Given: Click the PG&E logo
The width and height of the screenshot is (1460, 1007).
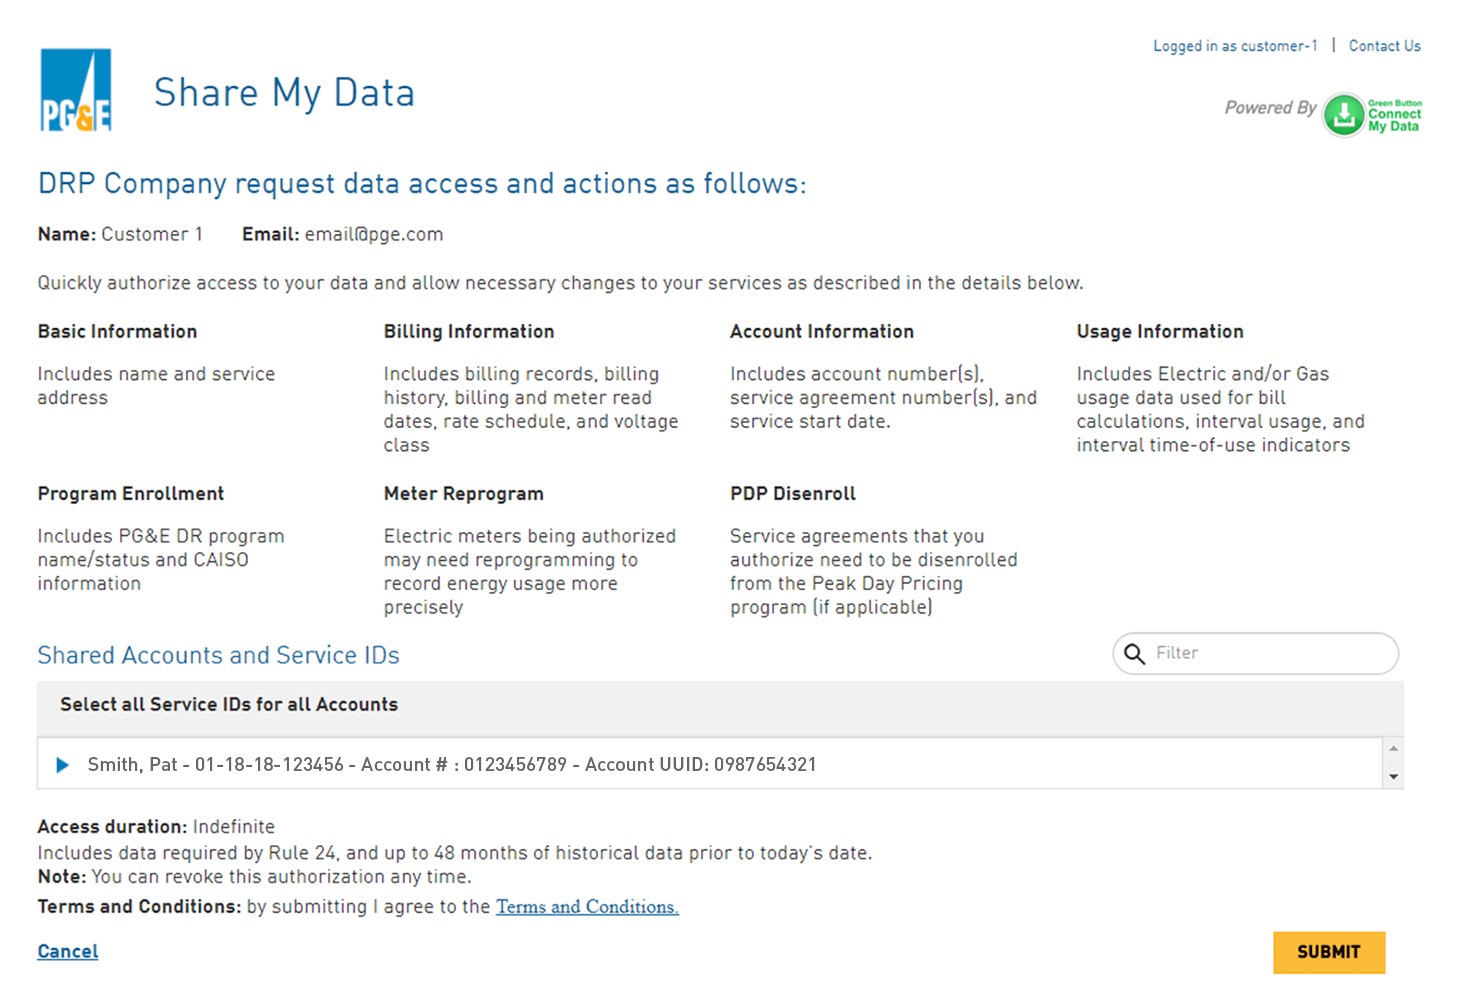Looking at the screenshot, I should (x=76, y=90).
